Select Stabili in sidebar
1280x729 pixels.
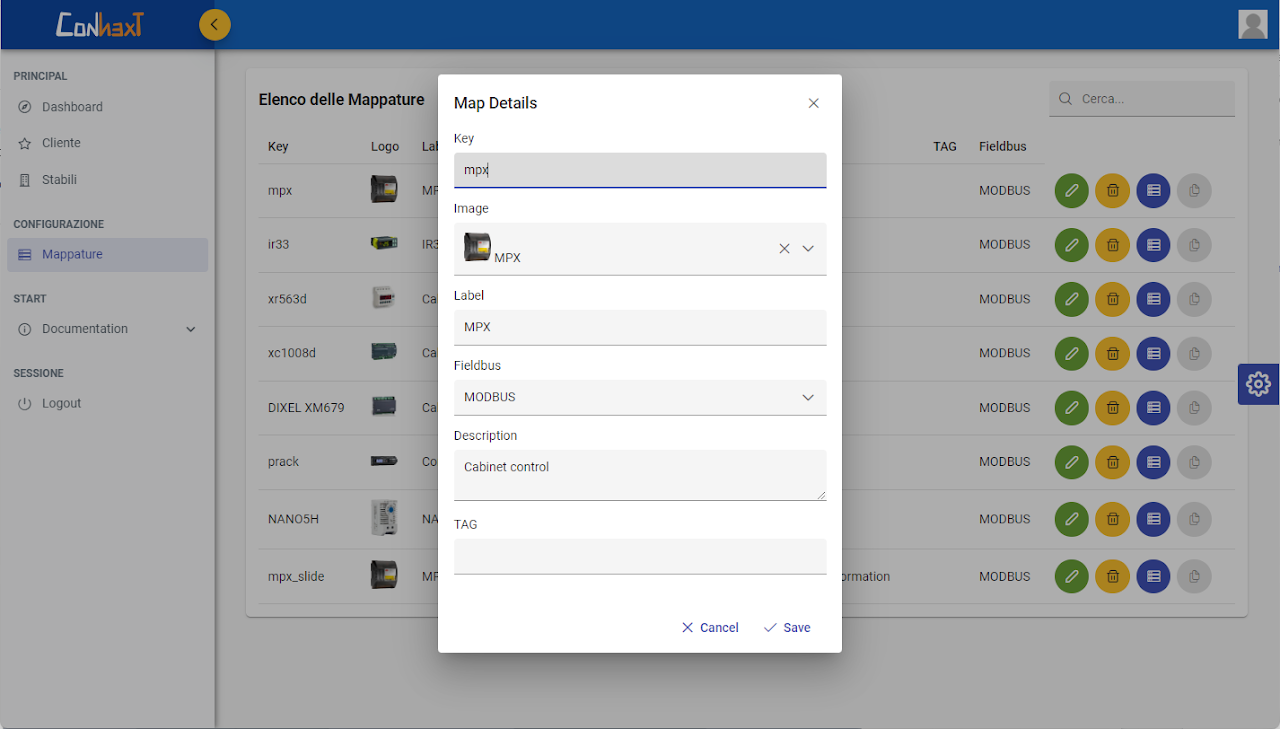(59, 180)
